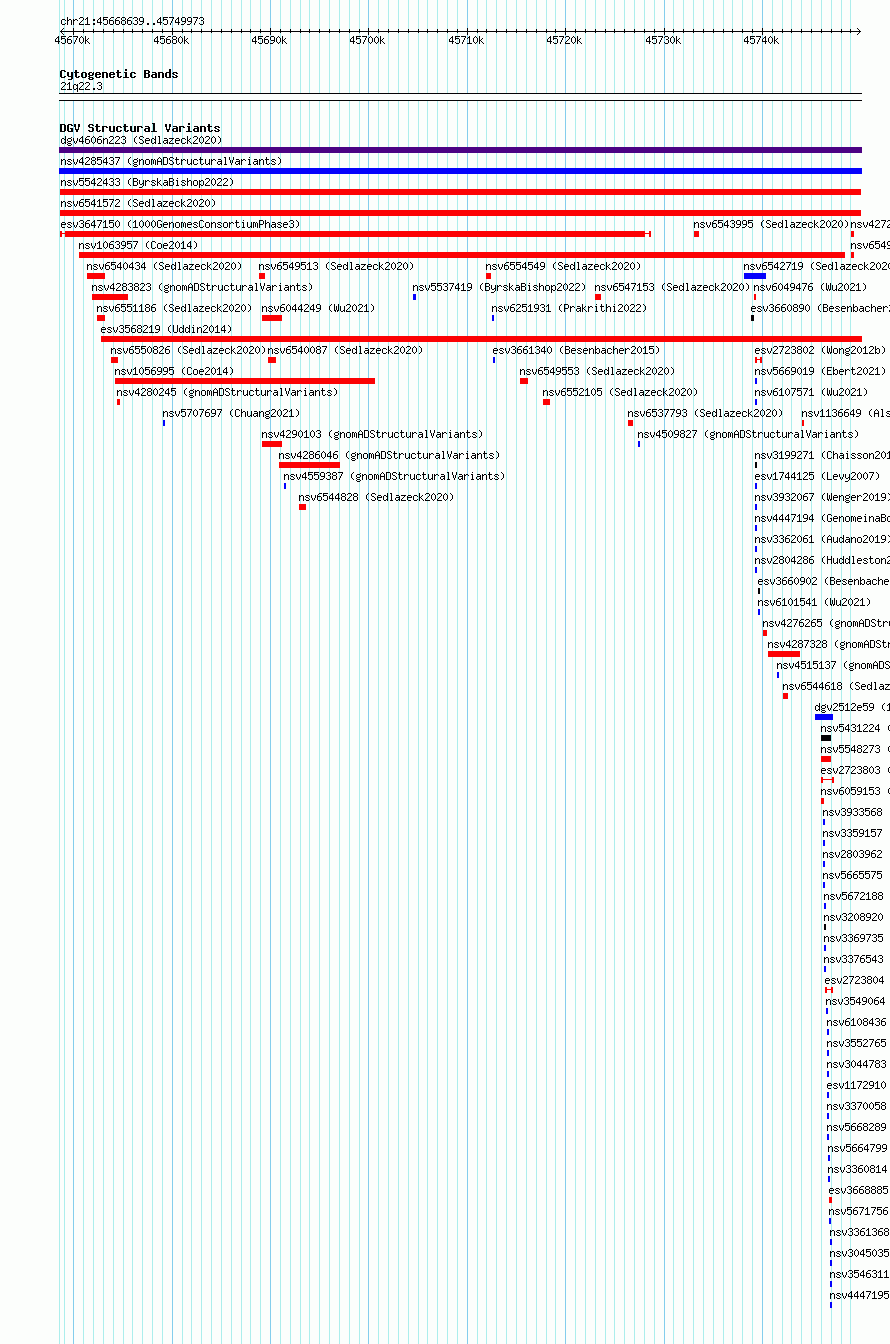Click the 45680k ruler tick label
This screenshot has height=1344, width=890.
pos(171,40)
